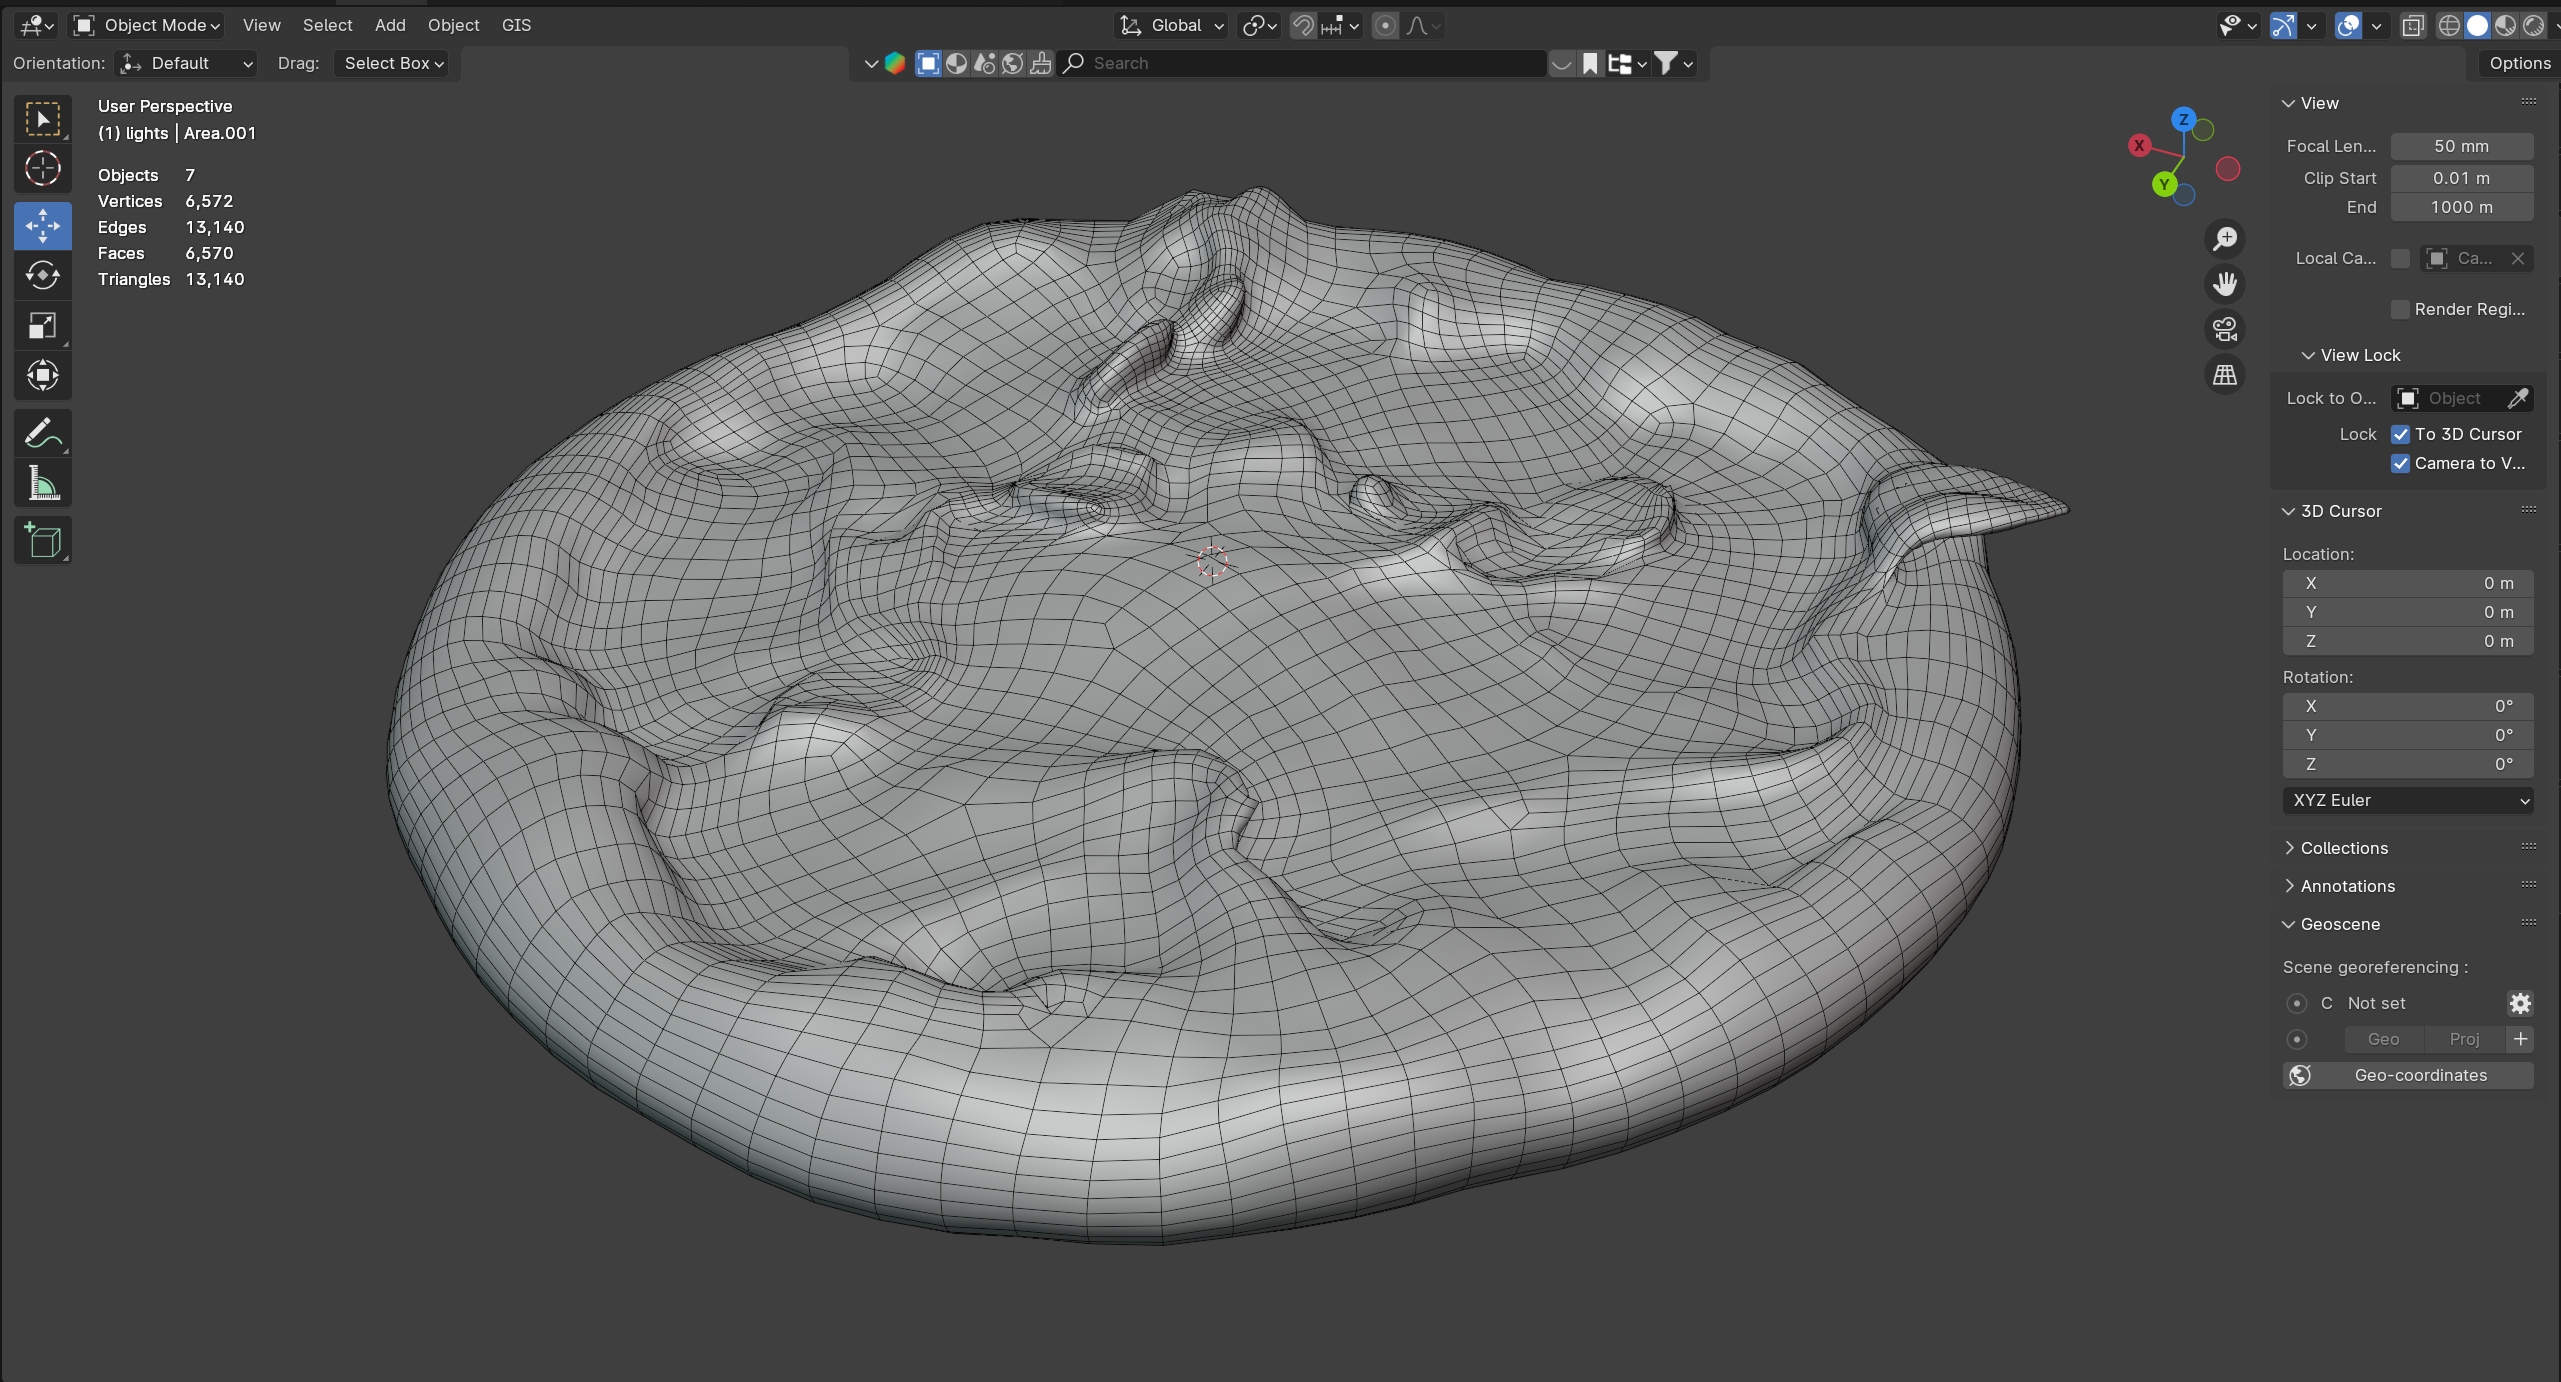Viewport: 2561px width, 1382px height.
Task: Activate the Scale tool
Action: 42,325
